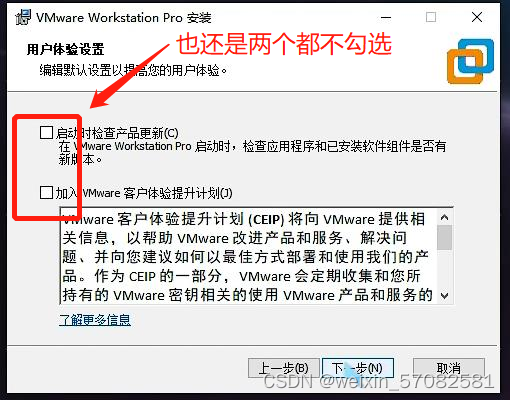Proceed with 下一步(N) button
Screen dimensions: 510x400
pyautogui.click(x=358, y=368)
